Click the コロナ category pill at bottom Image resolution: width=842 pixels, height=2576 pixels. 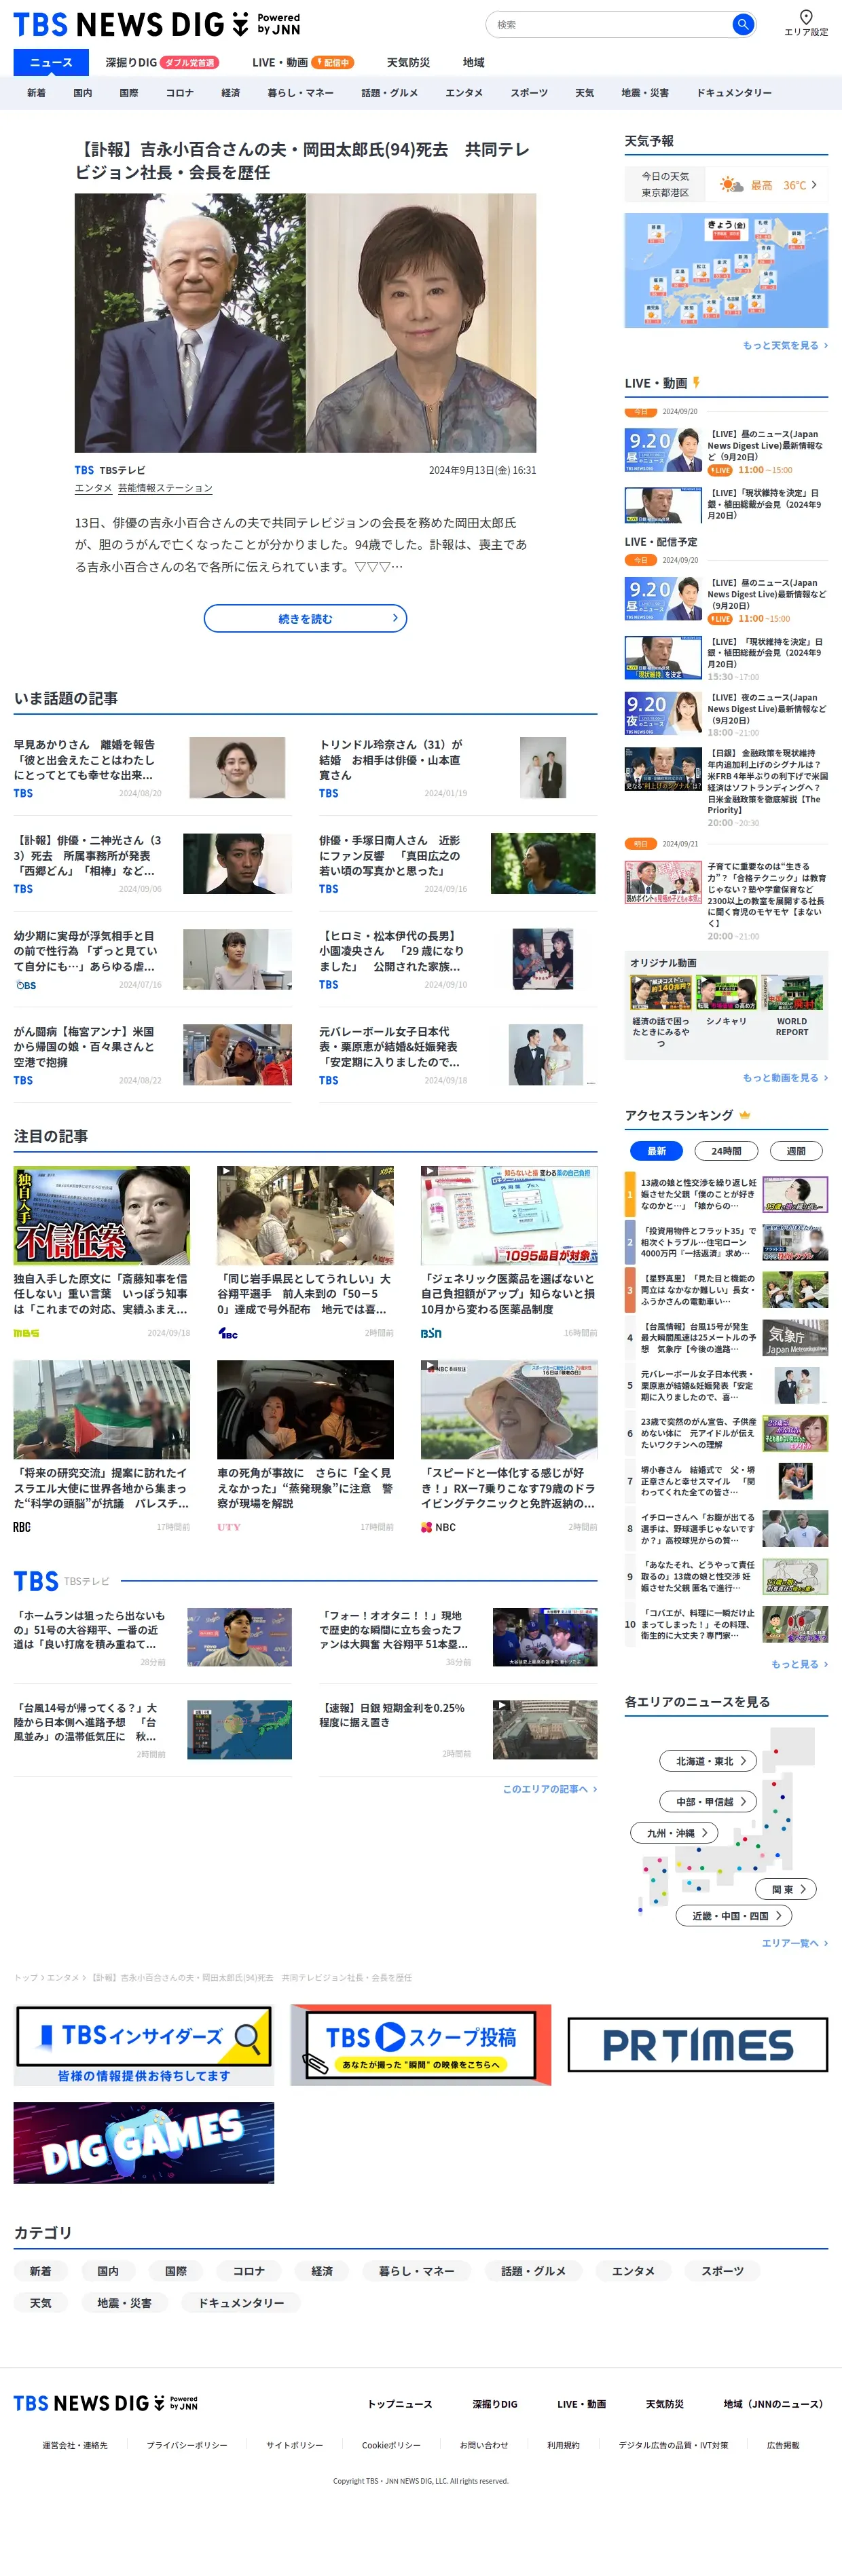[249, 2271]
